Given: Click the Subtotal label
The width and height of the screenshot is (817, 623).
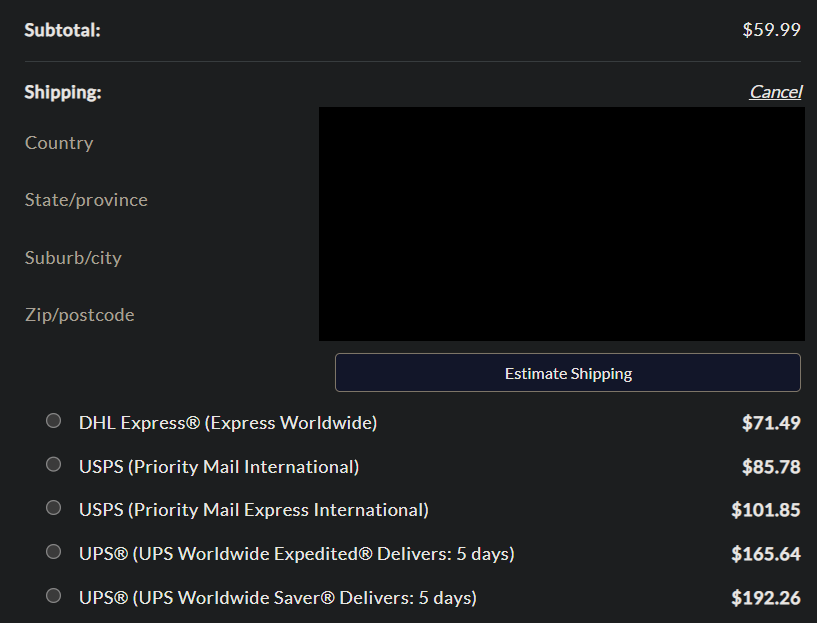Looking at the screenshot, I should tap(63, 30).
